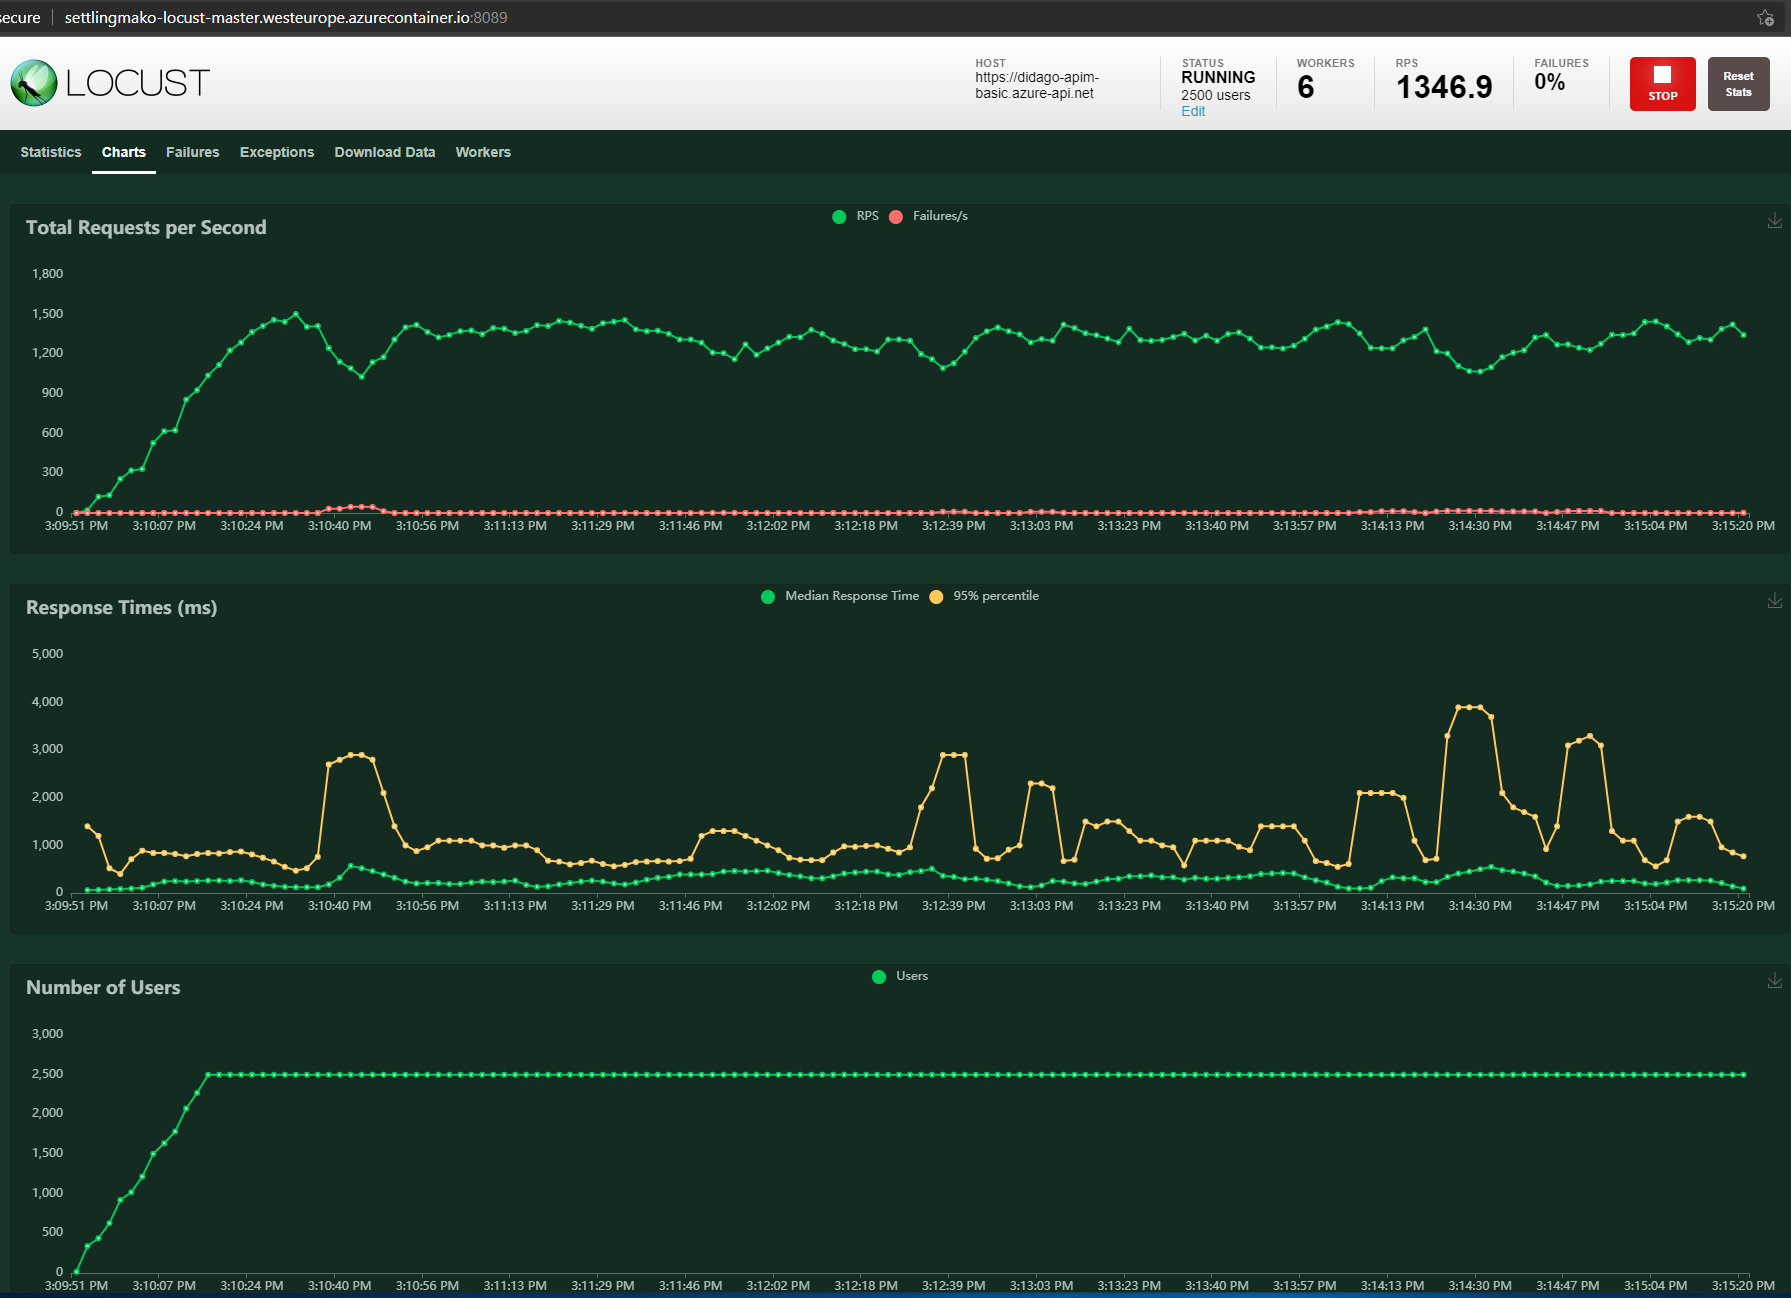
Task: Select the Charts tab
Action: 124,152
